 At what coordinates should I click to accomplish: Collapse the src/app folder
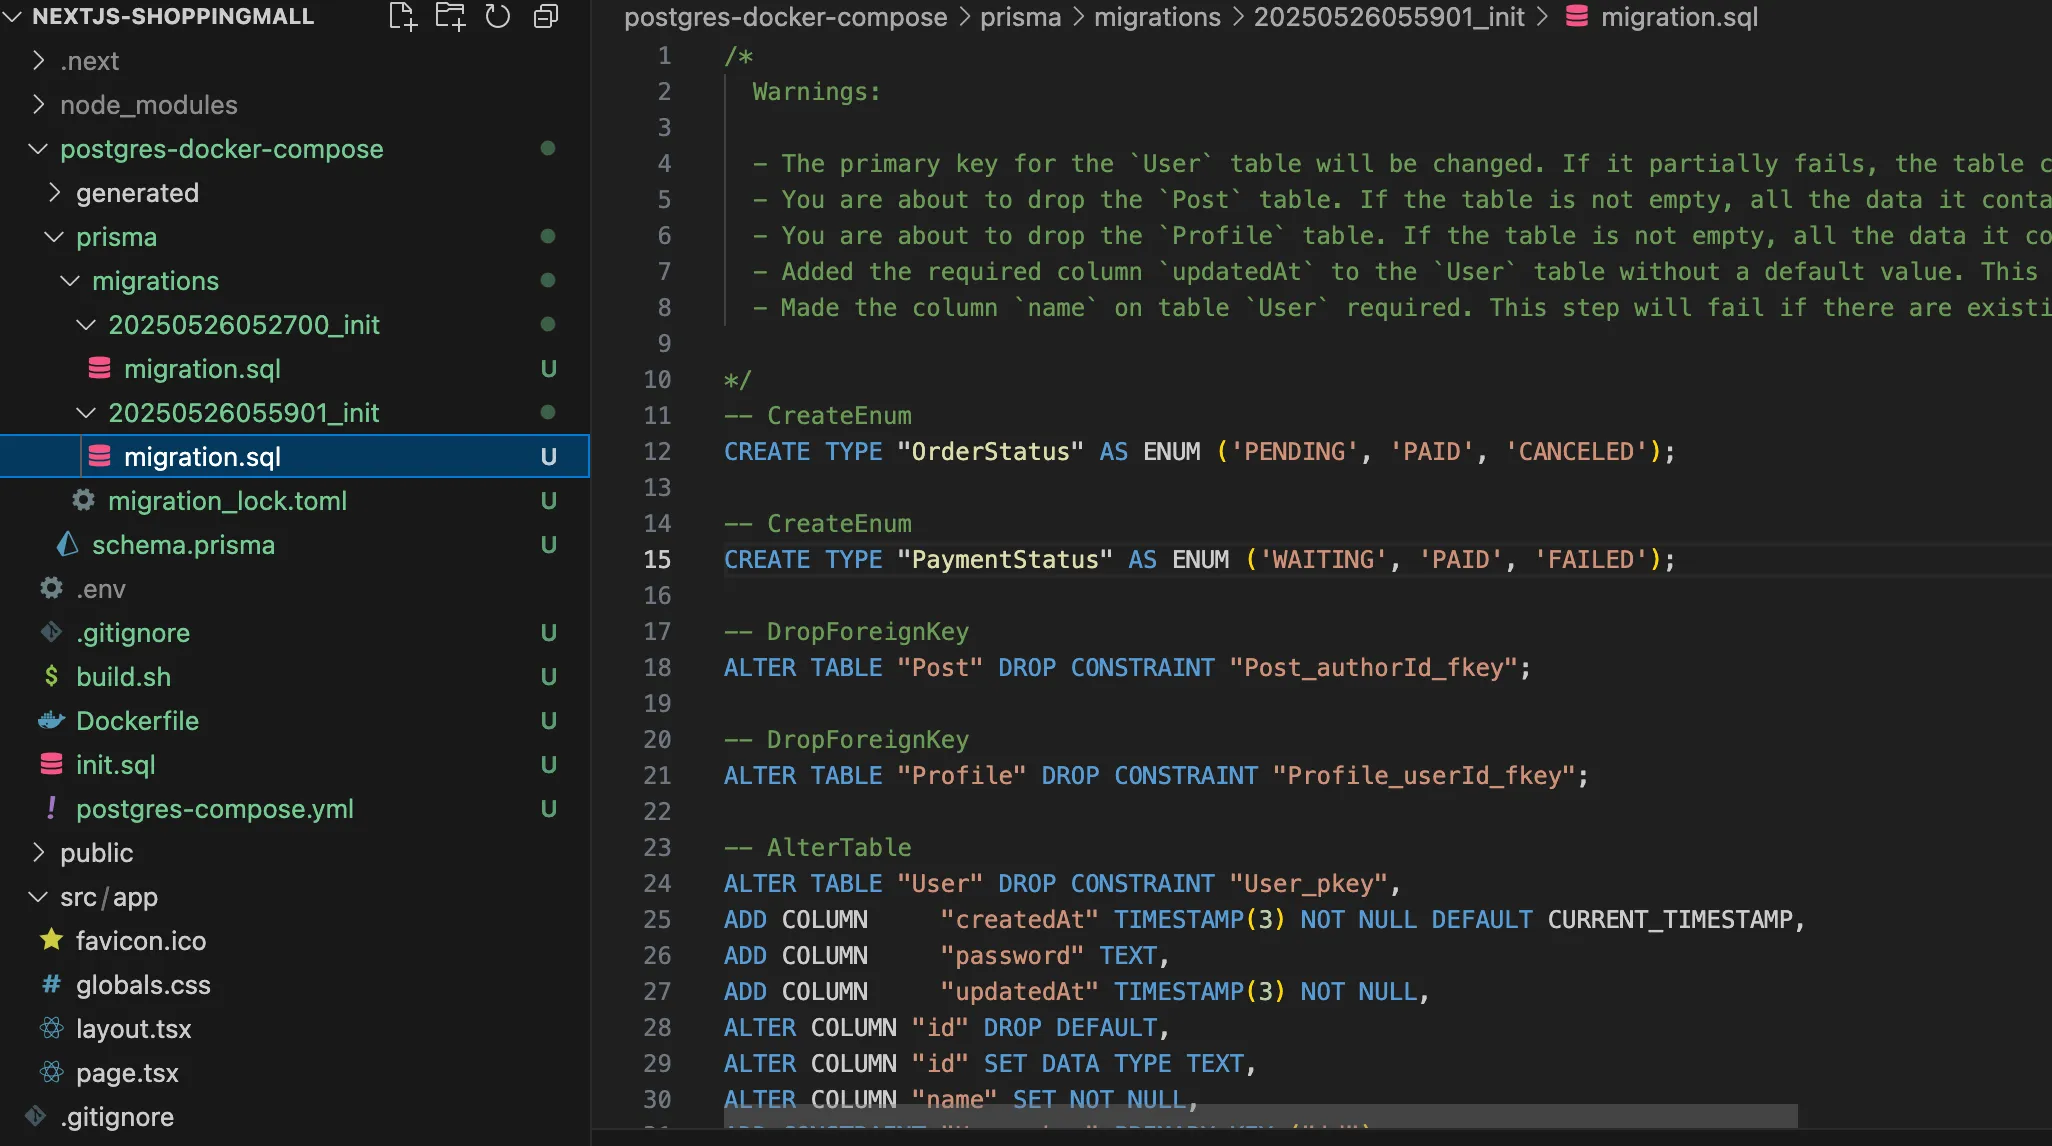[38, 897]
